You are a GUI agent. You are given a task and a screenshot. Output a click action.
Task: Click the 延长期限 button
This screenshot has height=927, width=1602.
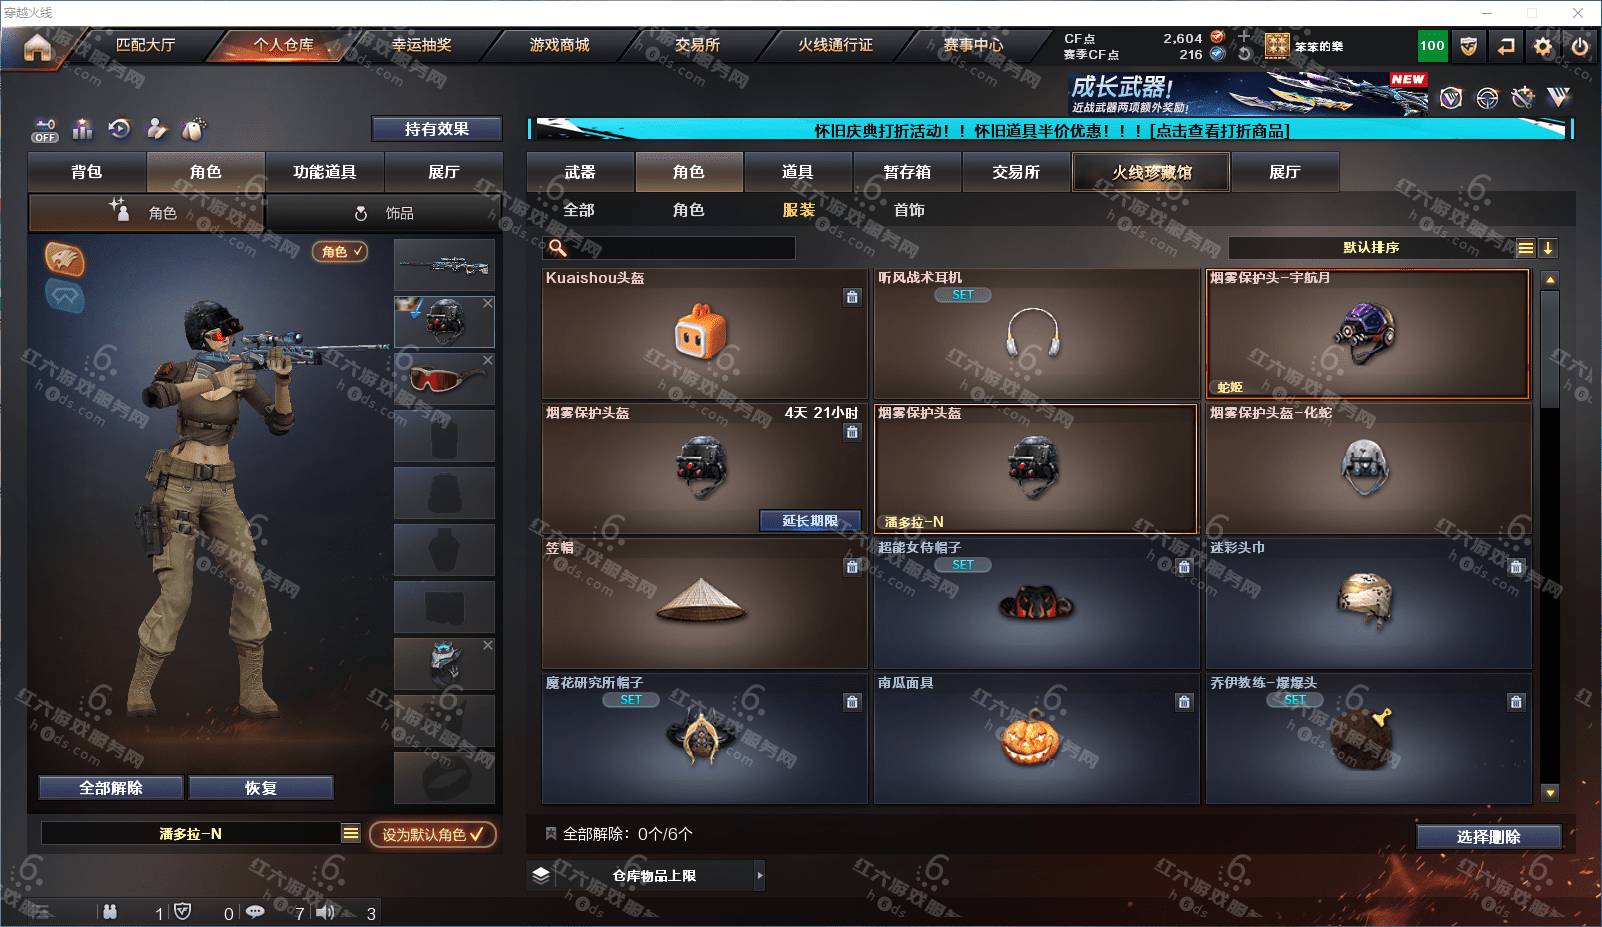click(810, 520)
